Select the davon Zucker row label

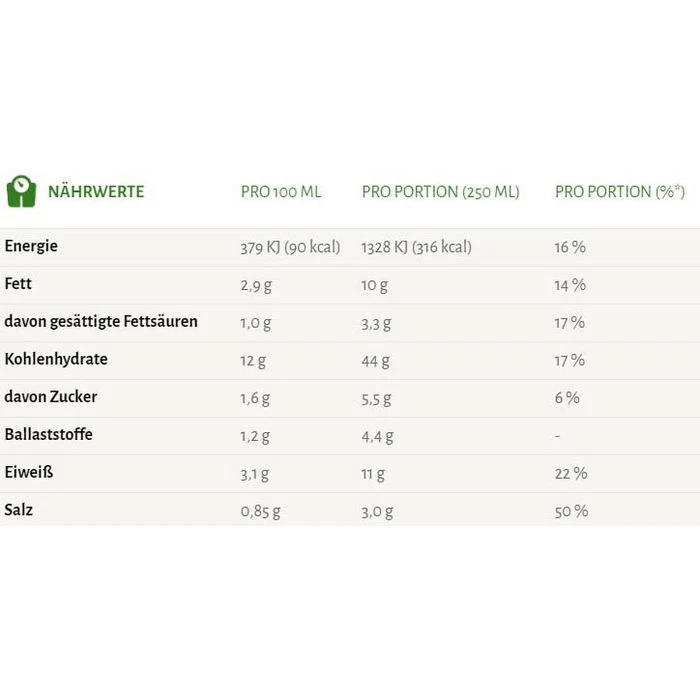51,397
